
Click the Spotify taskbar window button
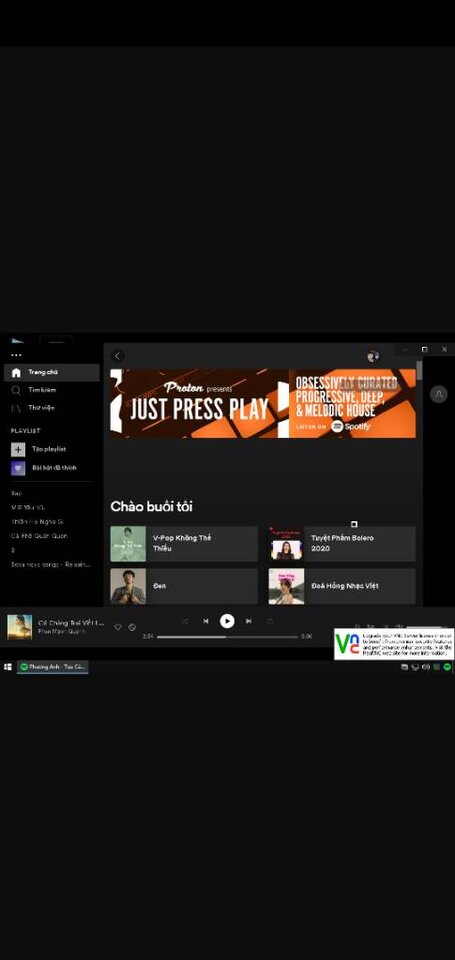[53, 667]
